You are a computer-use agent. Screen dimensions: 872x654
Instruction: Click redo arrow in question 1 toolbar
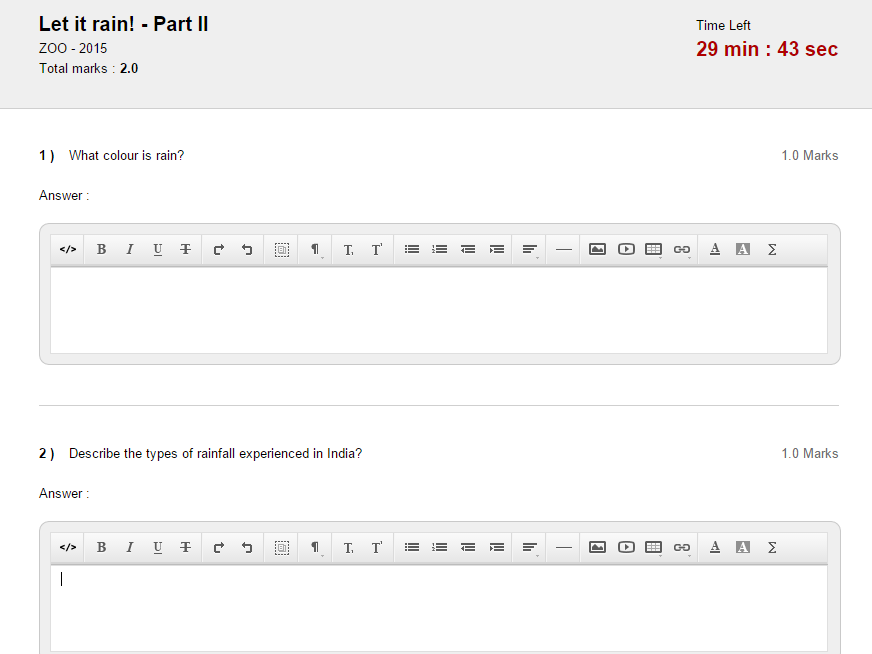218,250
